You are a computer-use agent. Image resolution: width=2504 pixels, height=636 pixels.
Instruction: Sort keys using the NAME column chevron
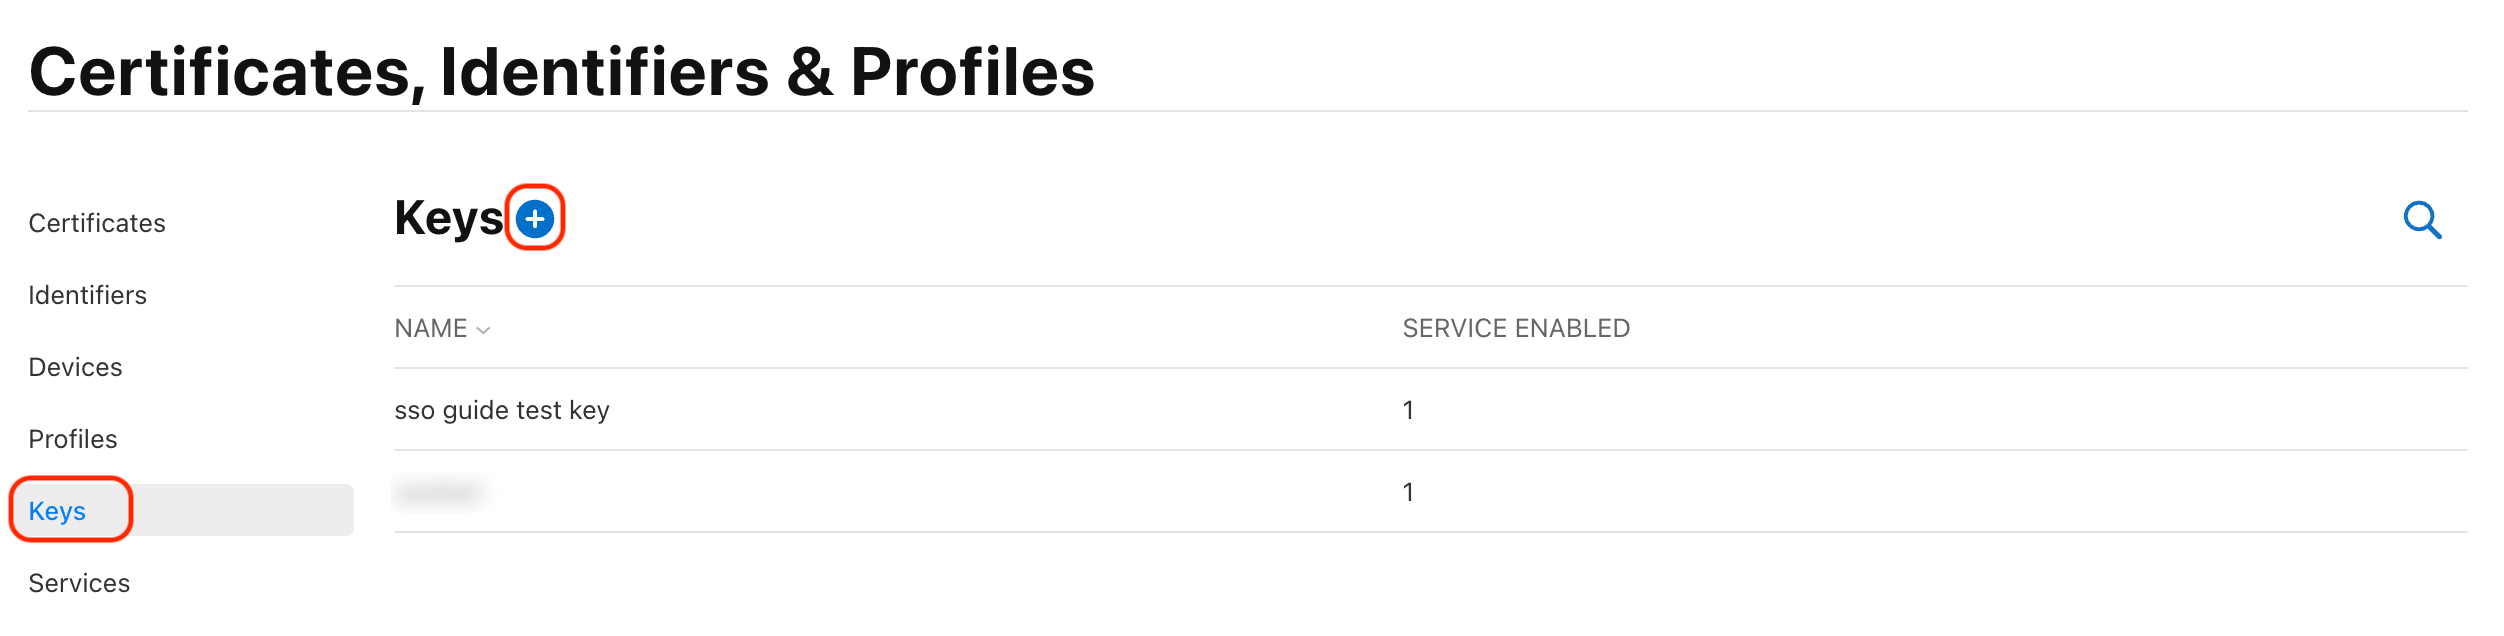coord(484,330)
